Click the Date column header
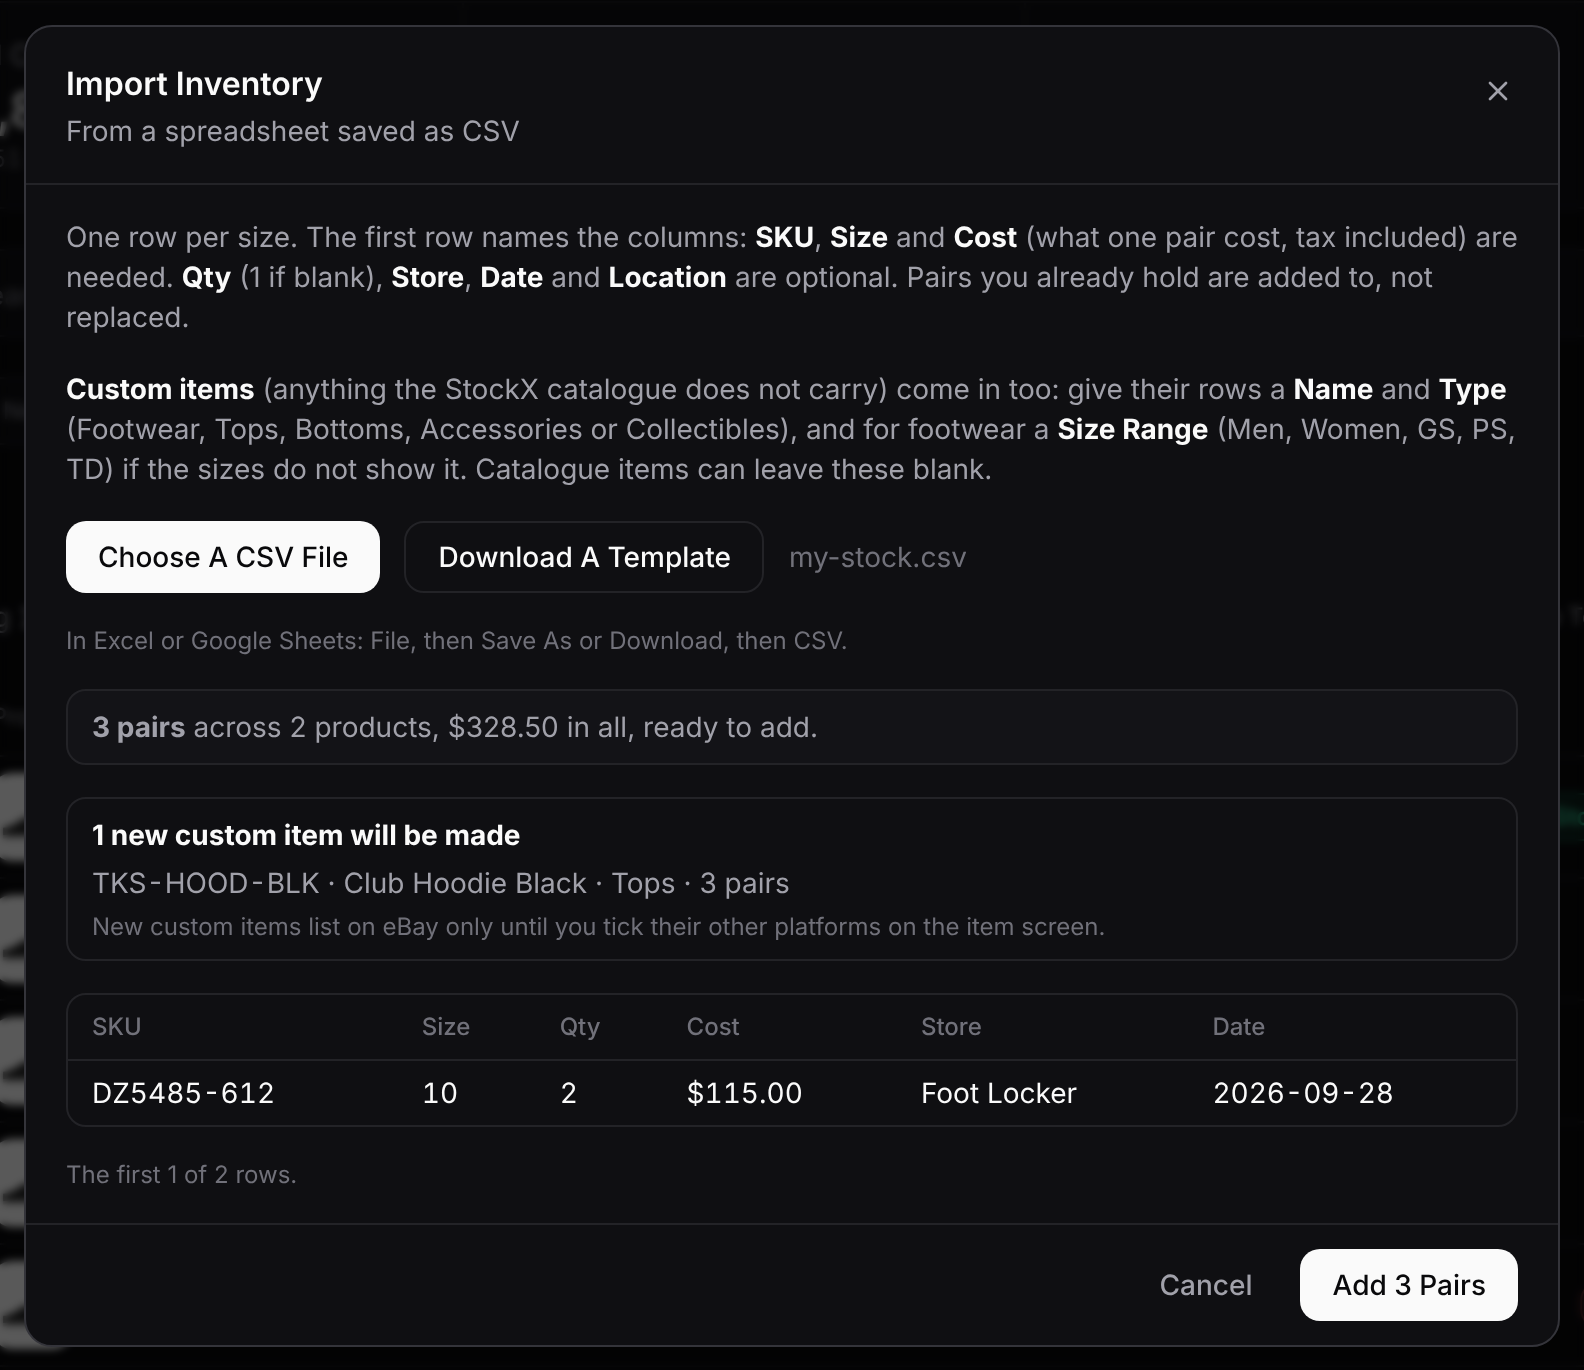The height and width of the screenshot is (1370, 1584). pyautogui.click(x=1239, y=1027)
